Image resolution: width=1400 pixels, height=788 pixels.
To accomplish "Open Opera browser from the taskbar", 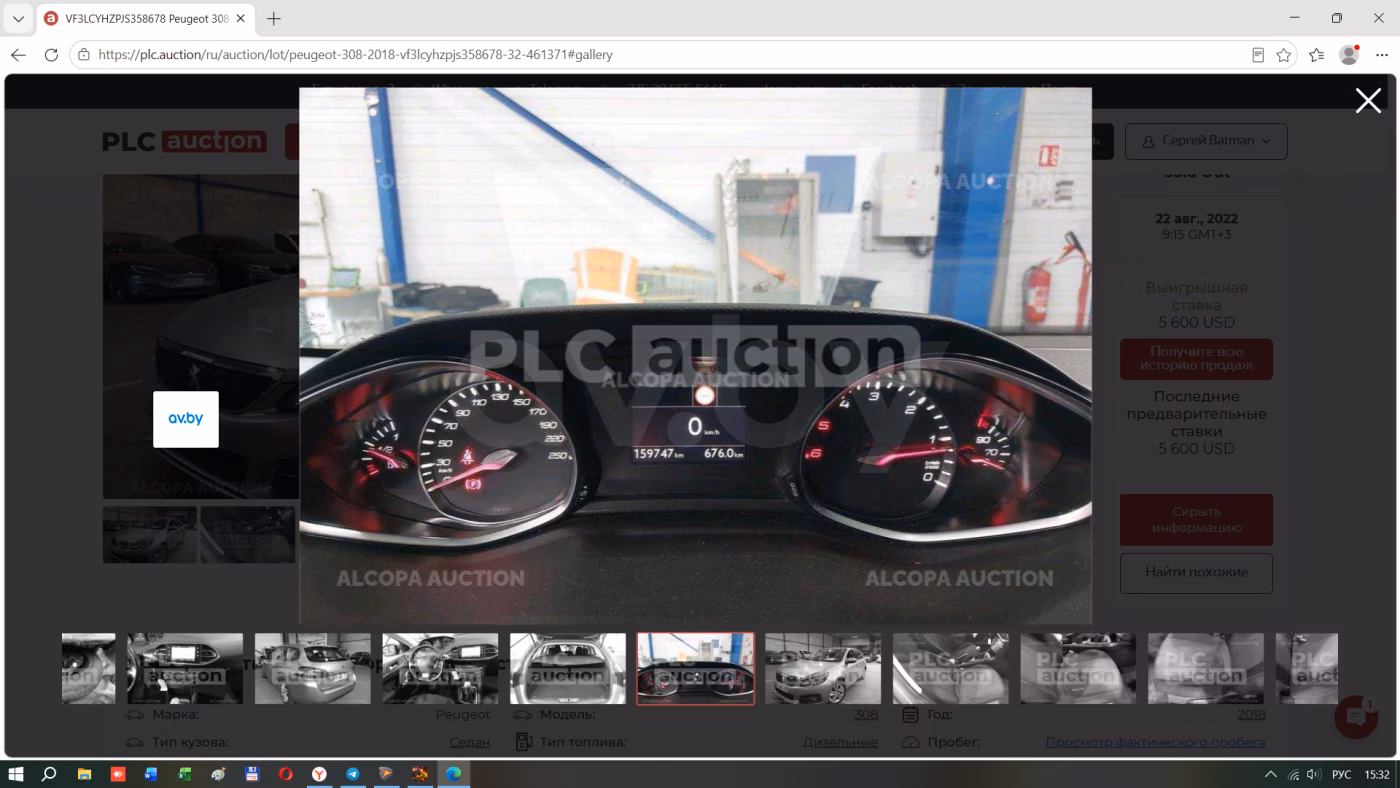I will [286, 774].
